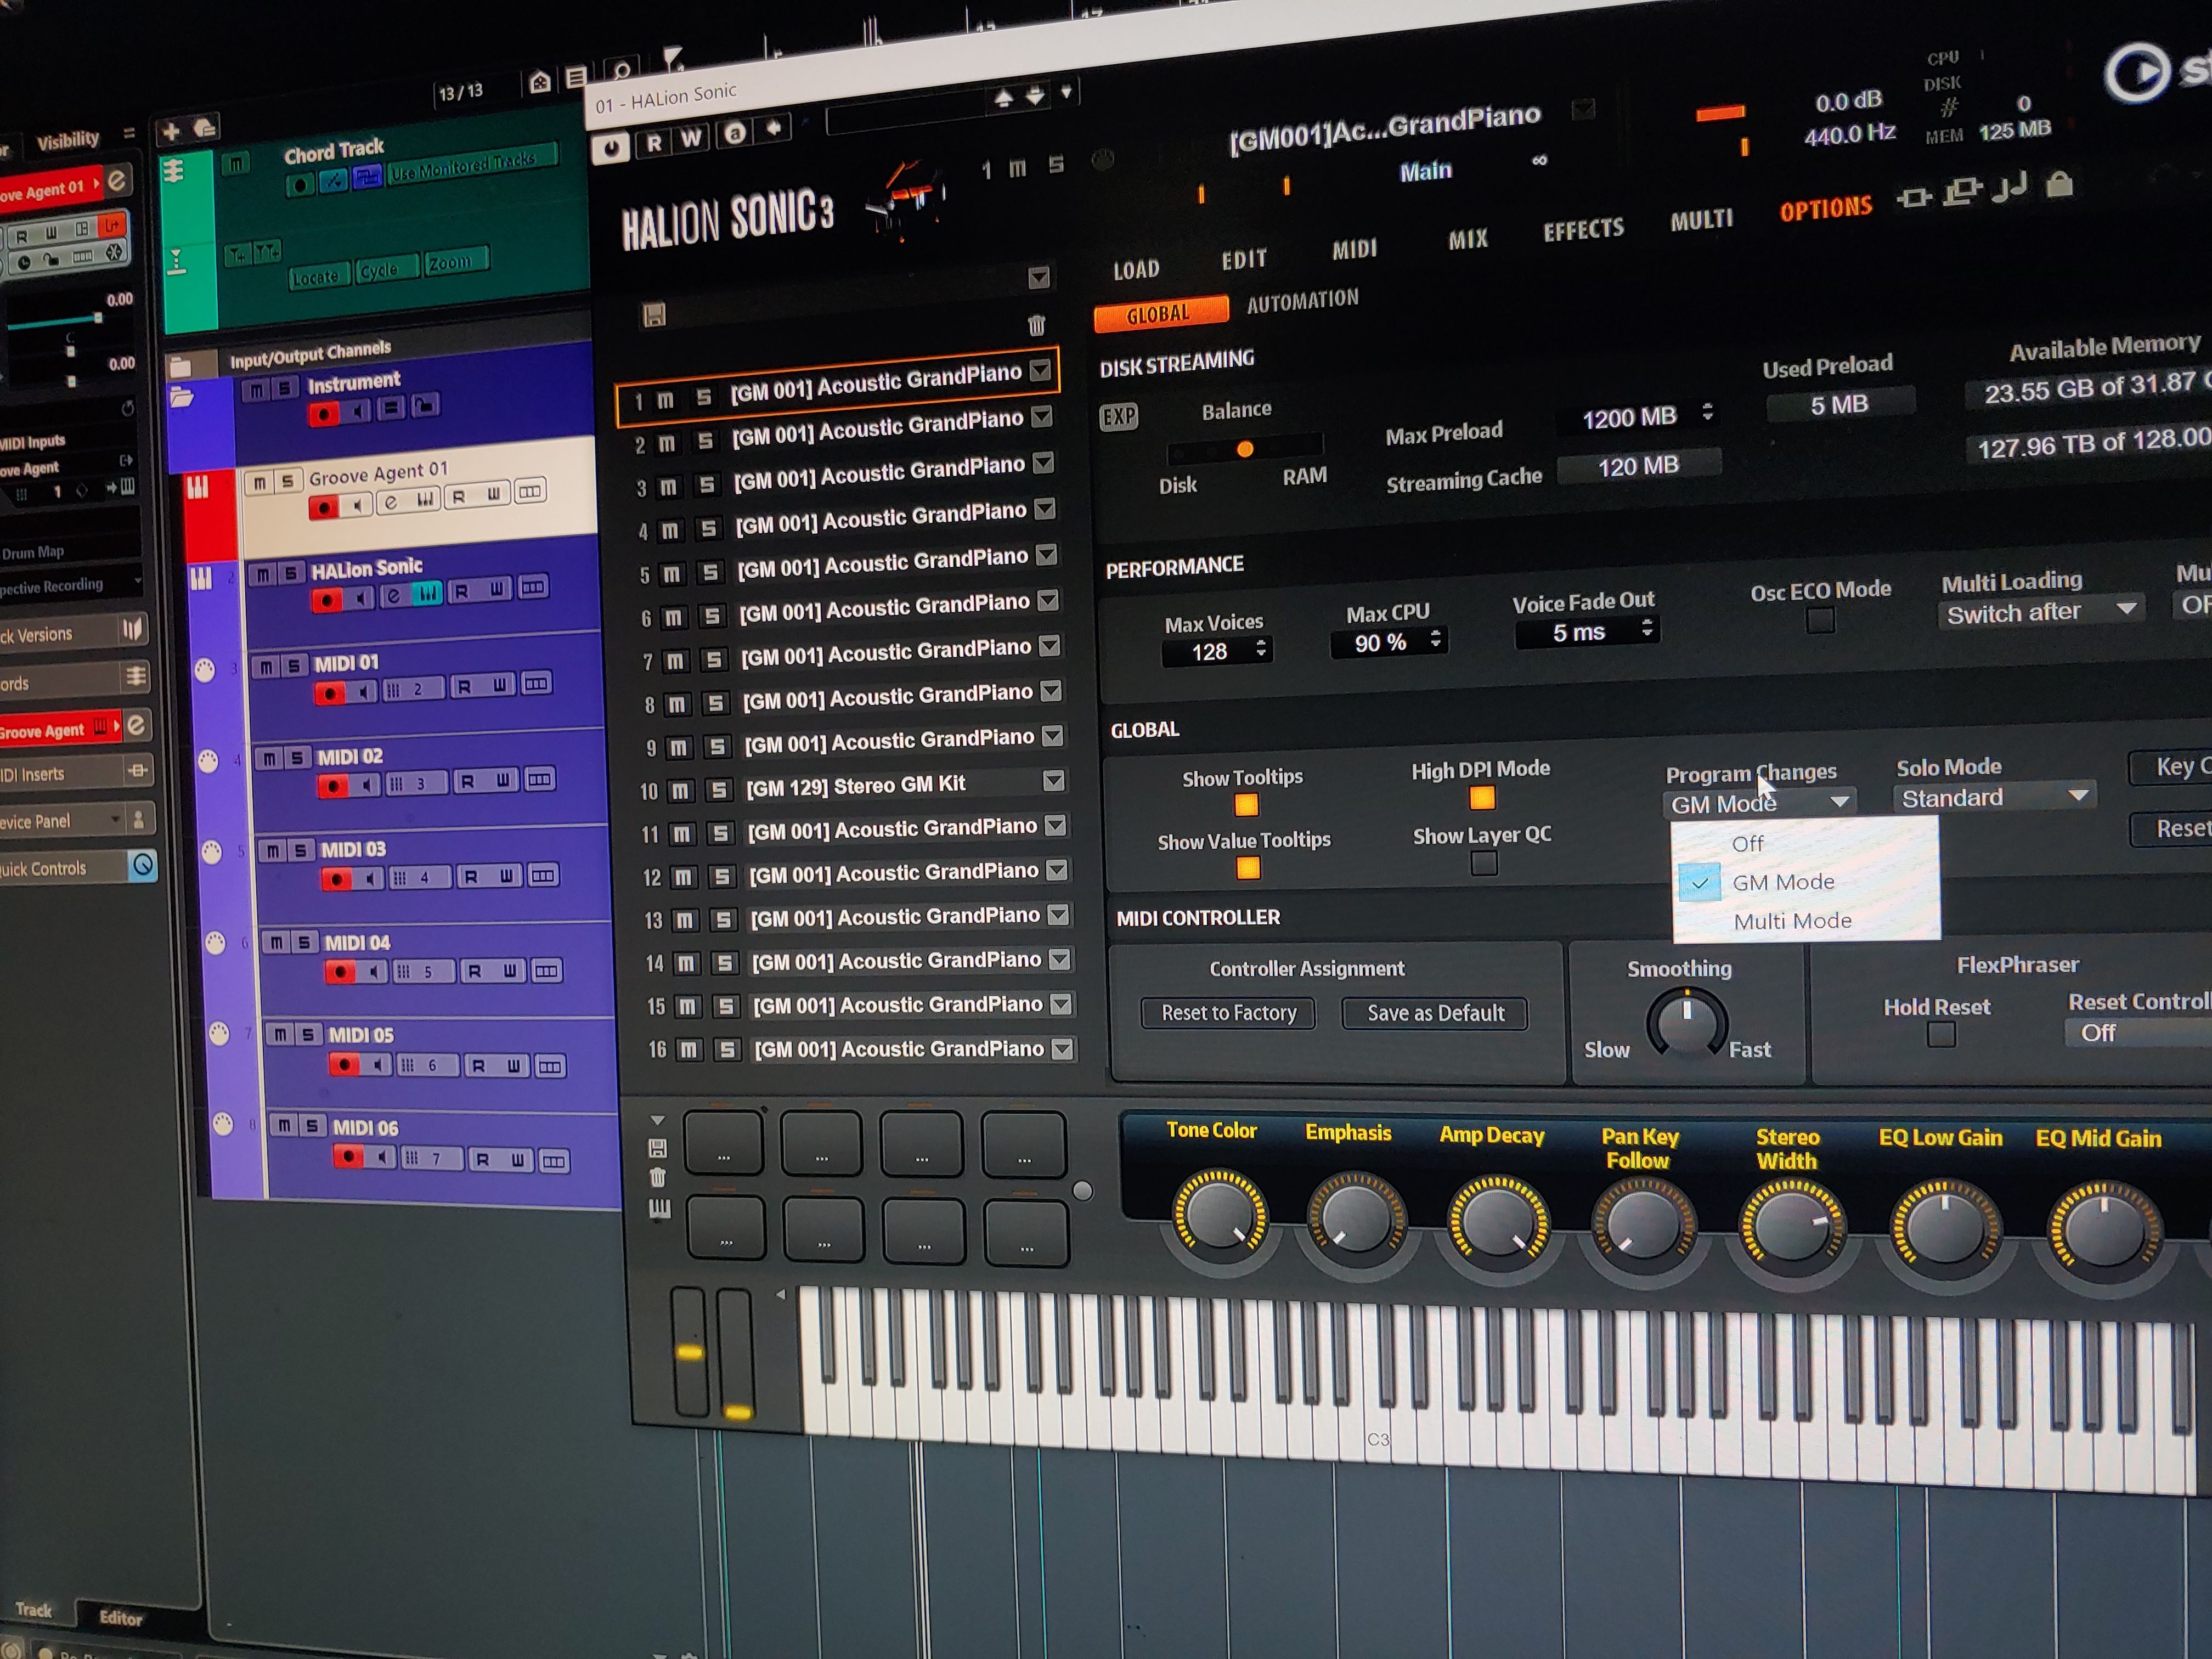The width and height of the screenshot is (2212, 1659).
Task: Toggle the plugin power button in header
Action: (610, 148)
